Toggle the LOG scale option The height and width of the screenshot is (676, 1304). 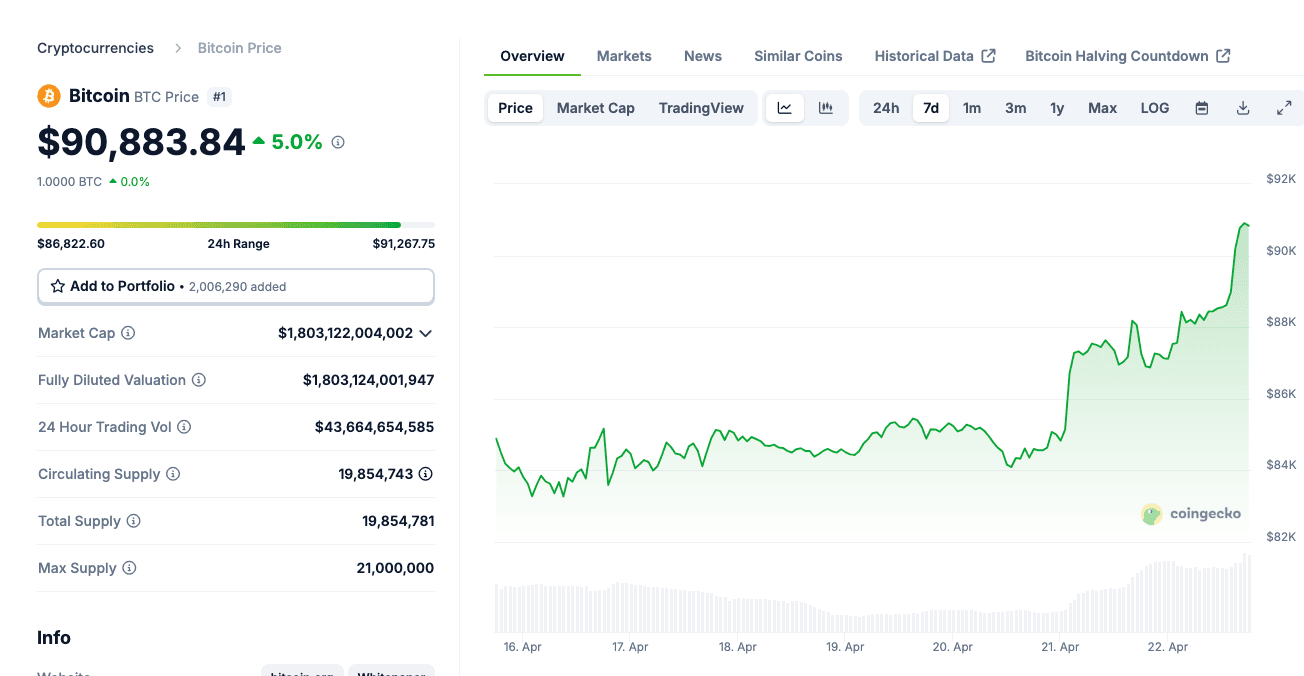click(x=1155, y=108)
